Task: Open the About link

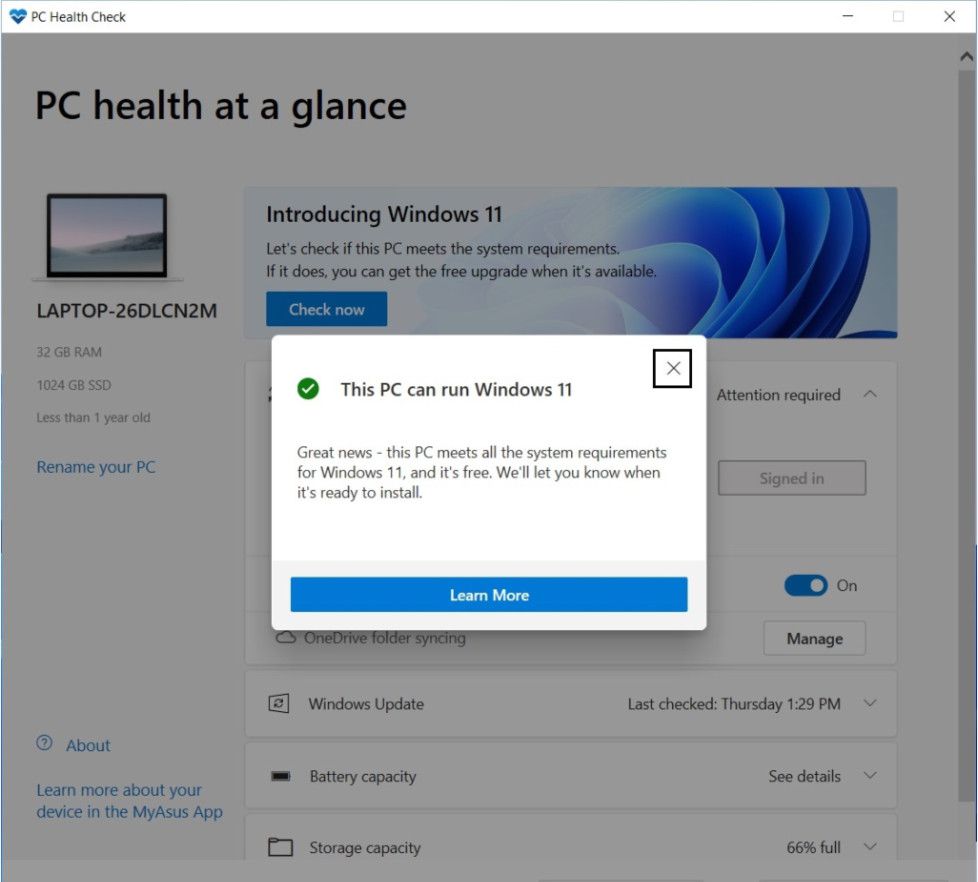Action: tap(88, 745)
